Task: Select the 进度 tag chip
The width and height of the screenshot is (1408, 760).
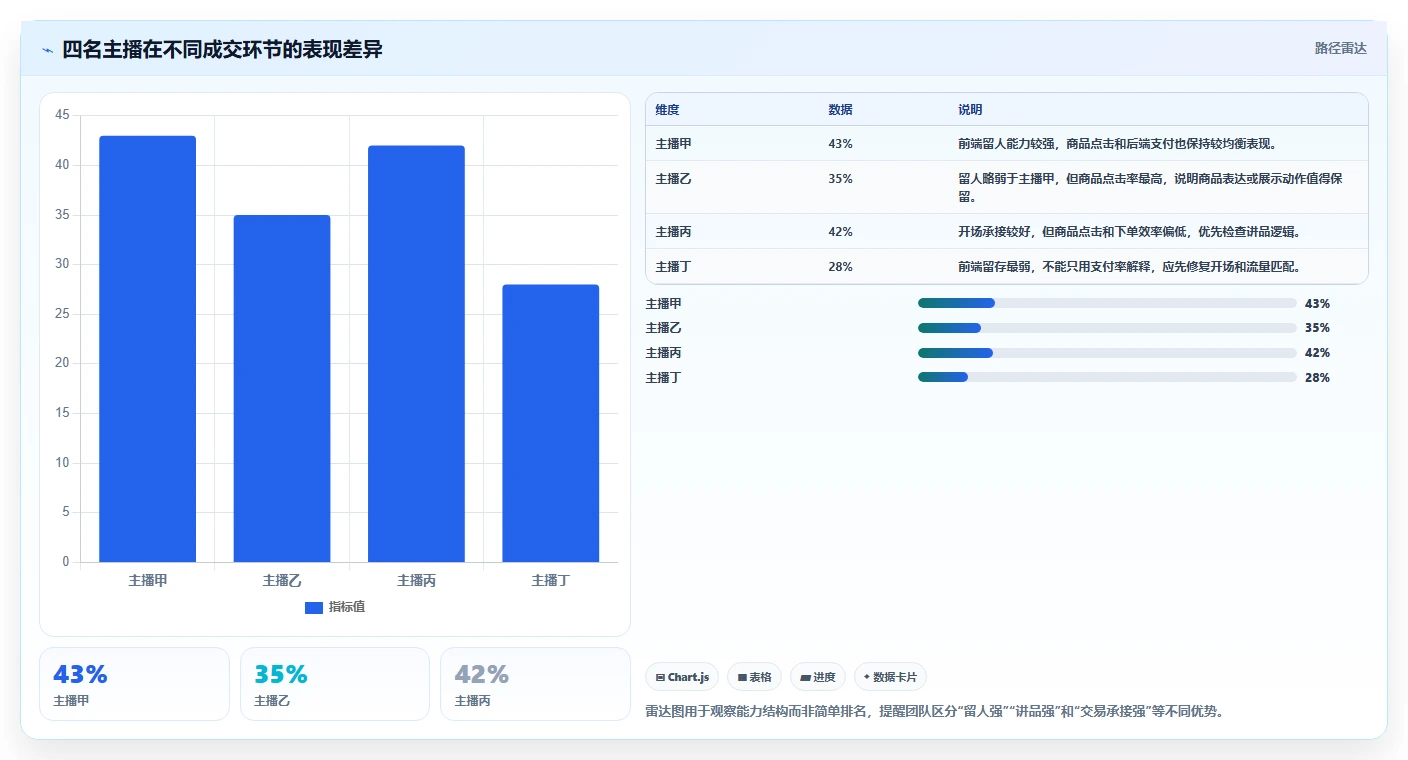Action: [x=818, y=677]
